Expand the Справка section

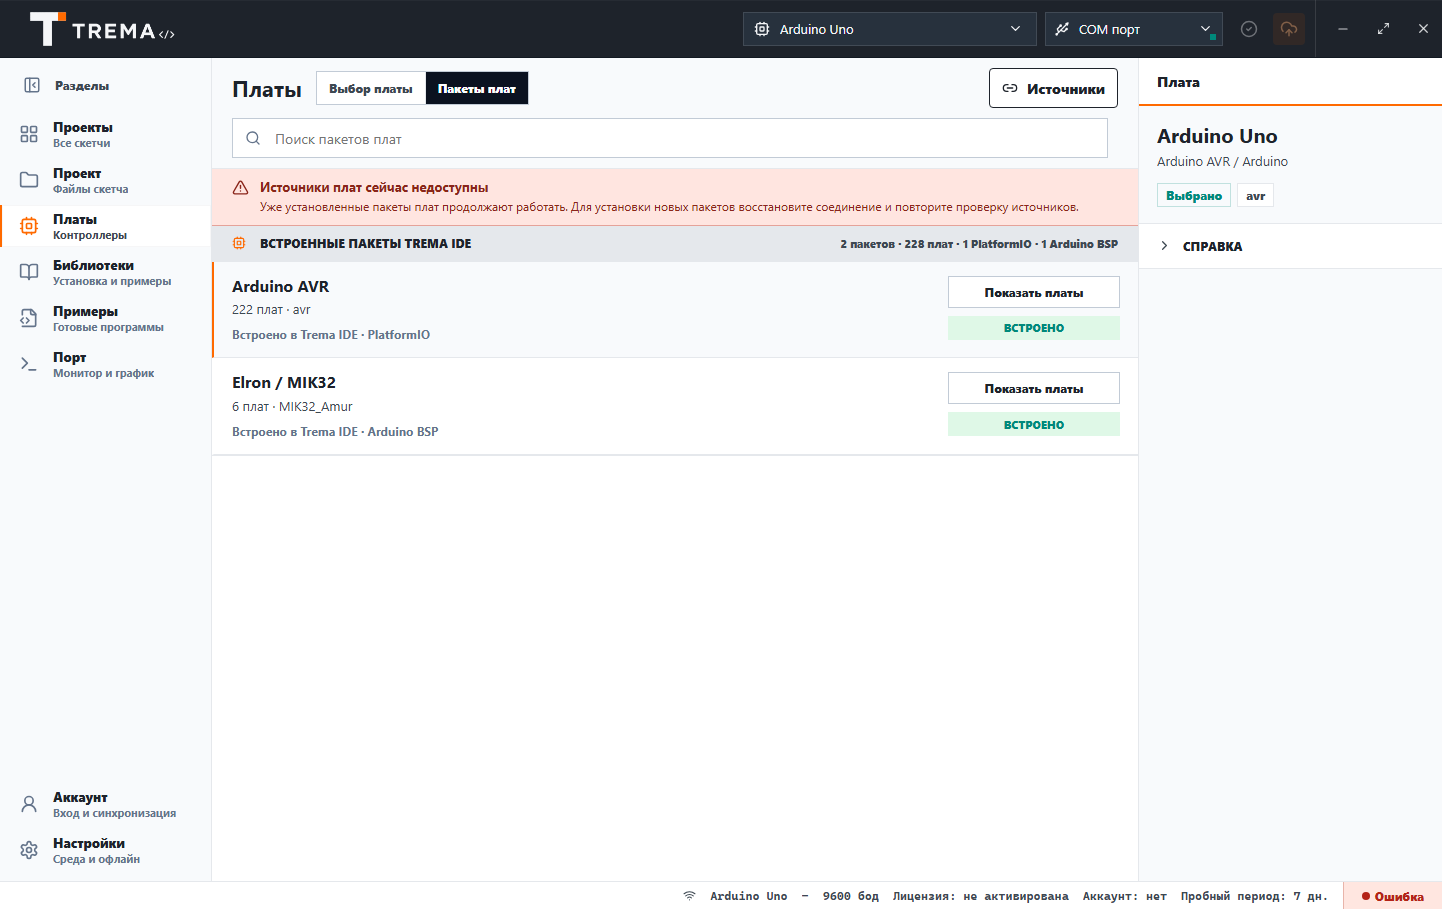(1290, 246)
